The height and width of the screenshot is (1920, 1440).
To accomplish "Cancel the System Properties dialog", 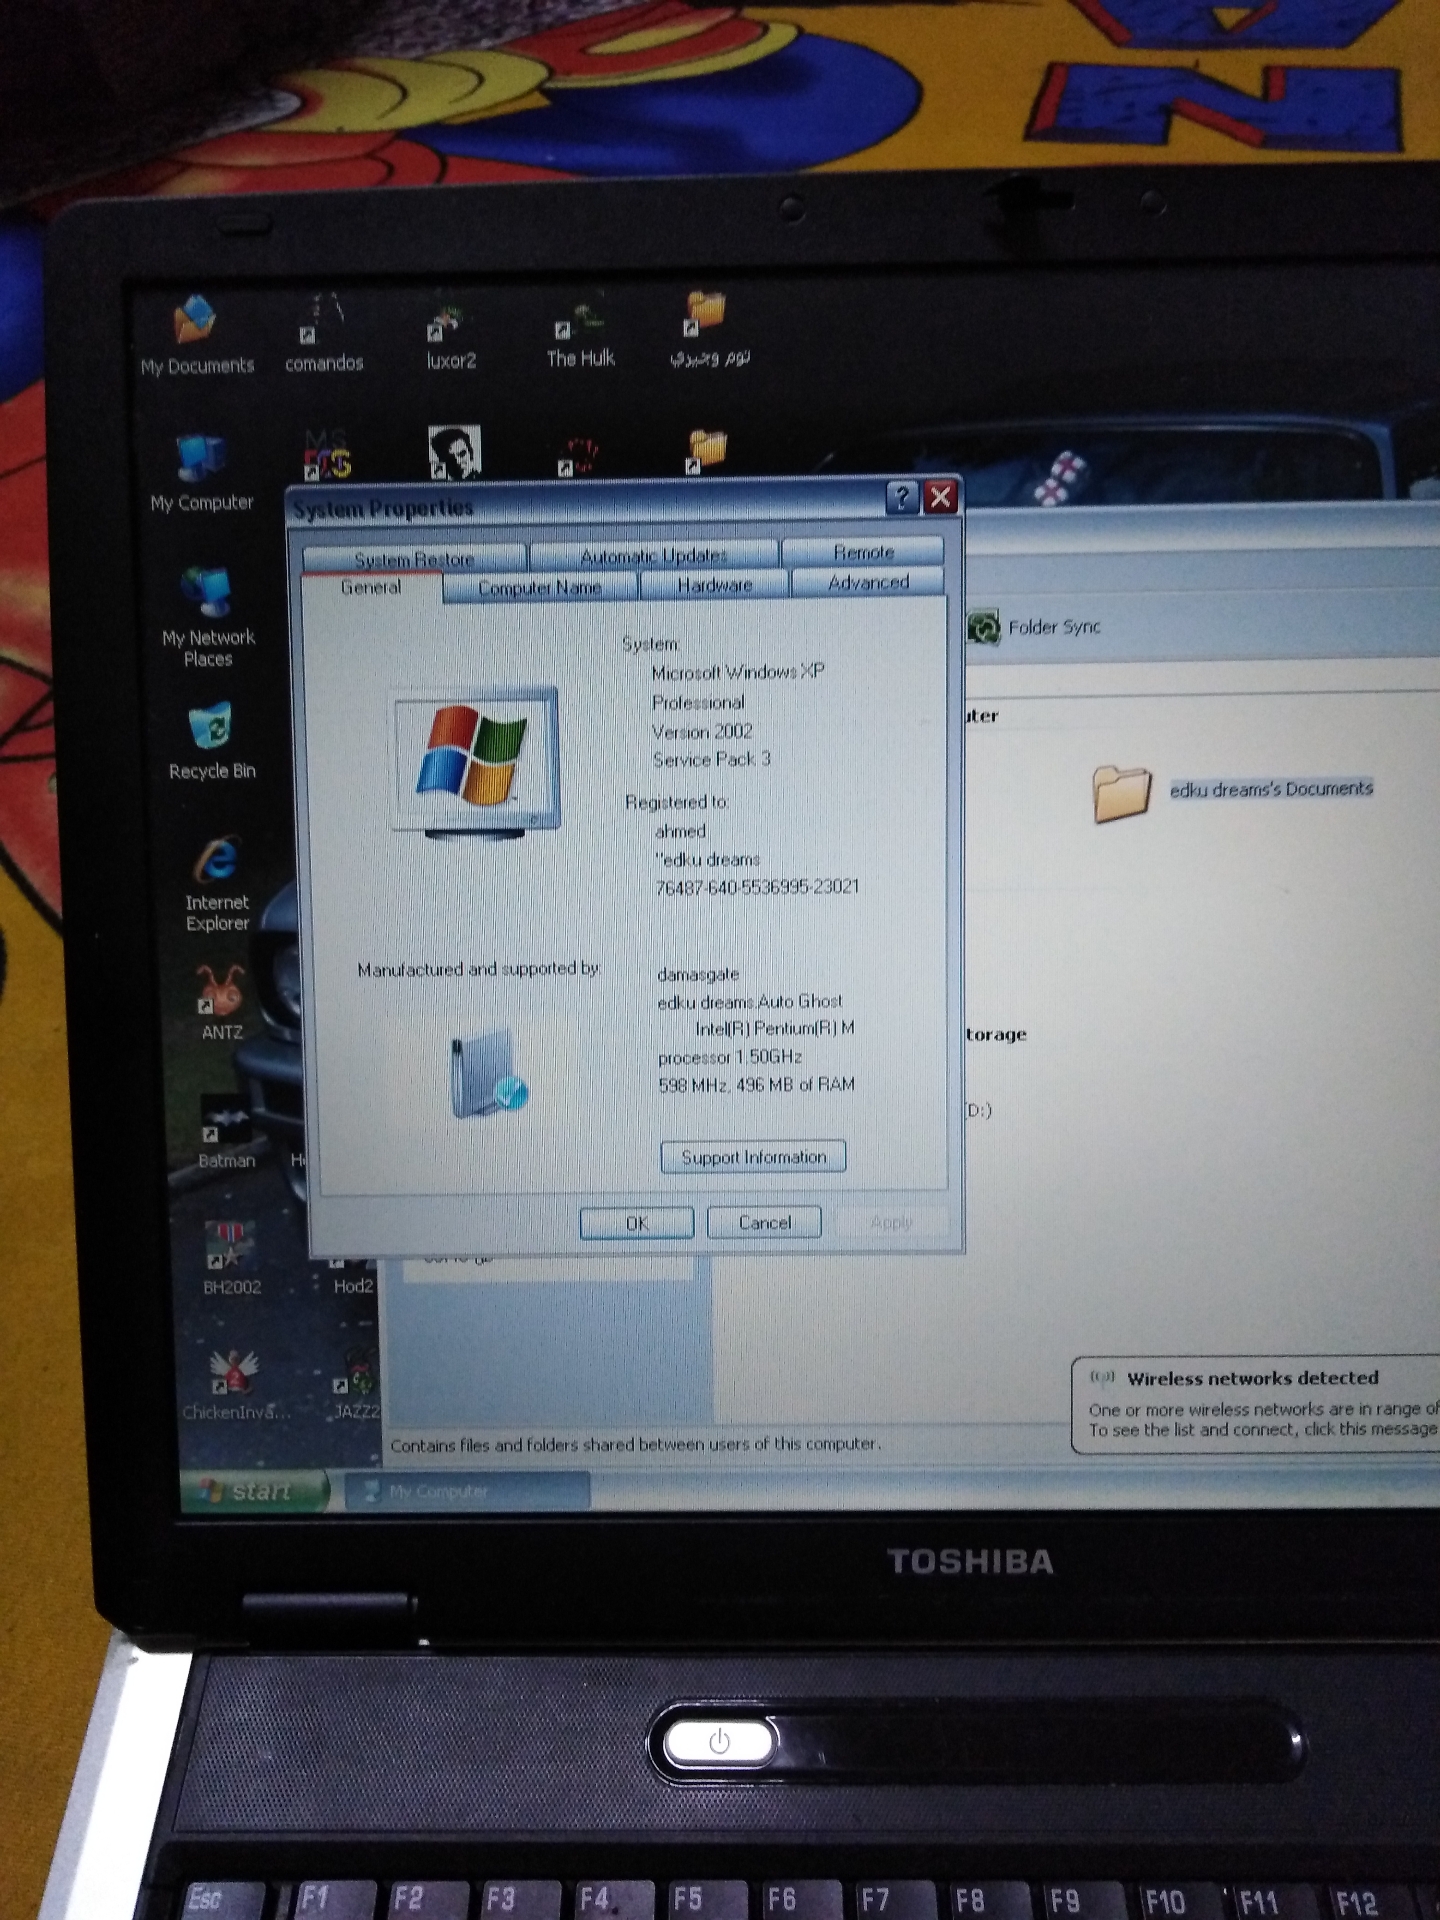I will coord(765,1222).
